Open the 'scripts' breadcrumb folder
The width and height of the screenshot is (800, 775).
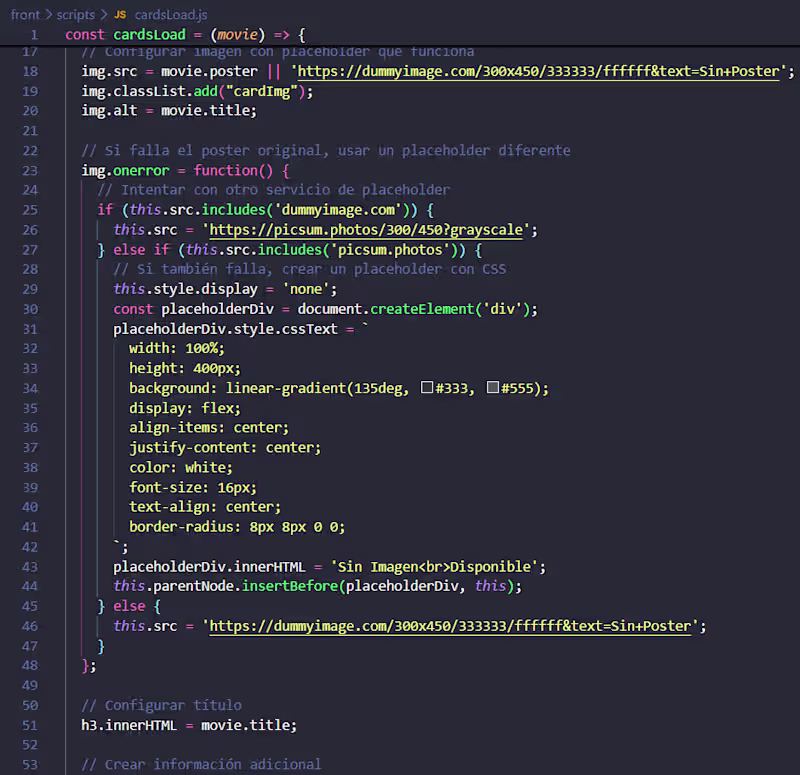(x=76, y=15)
